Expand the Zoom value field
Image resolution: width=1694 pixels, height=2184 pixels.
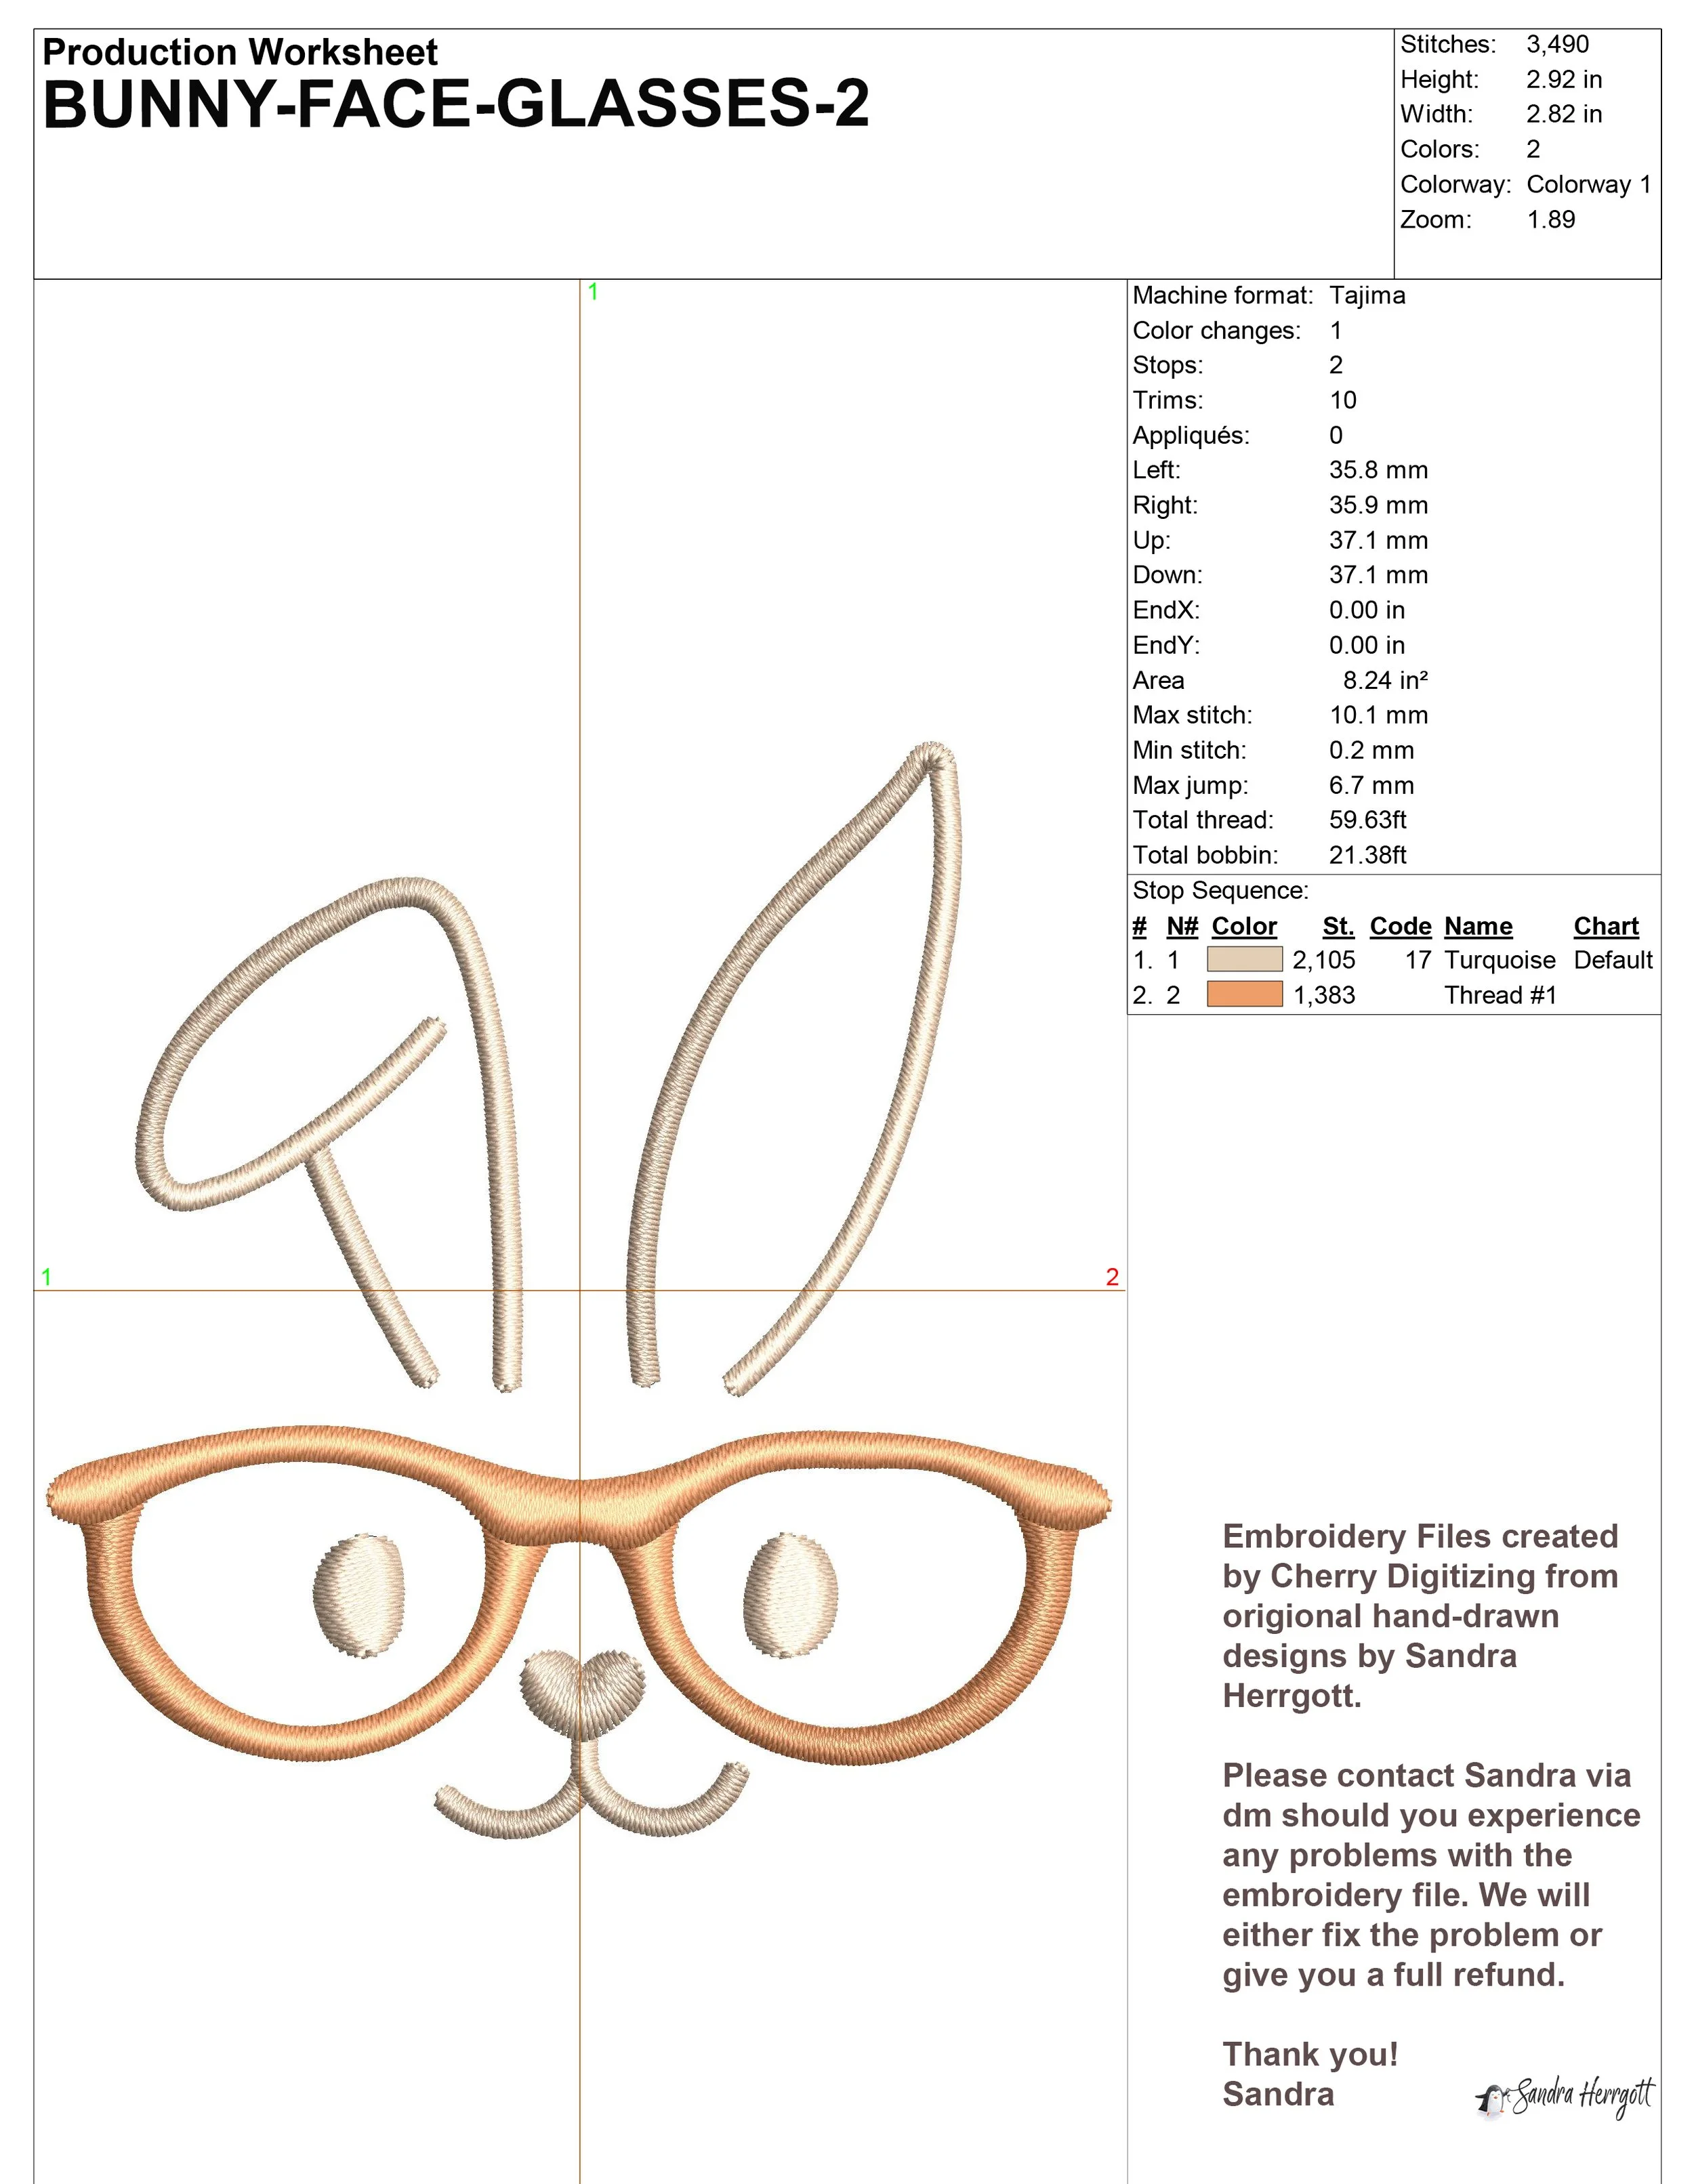click(x=1551, y=219)
